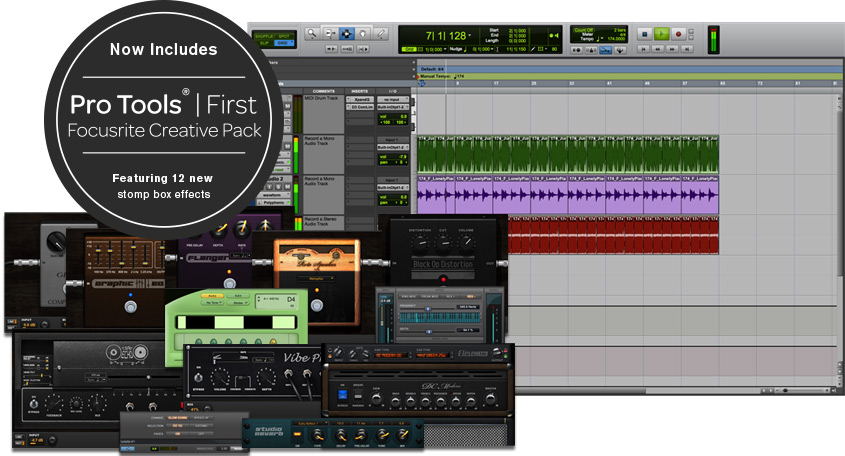The image size is (845, 456).
Task: Click the Manual Tempo 174 marker
Action: click(x=442, y=77)
